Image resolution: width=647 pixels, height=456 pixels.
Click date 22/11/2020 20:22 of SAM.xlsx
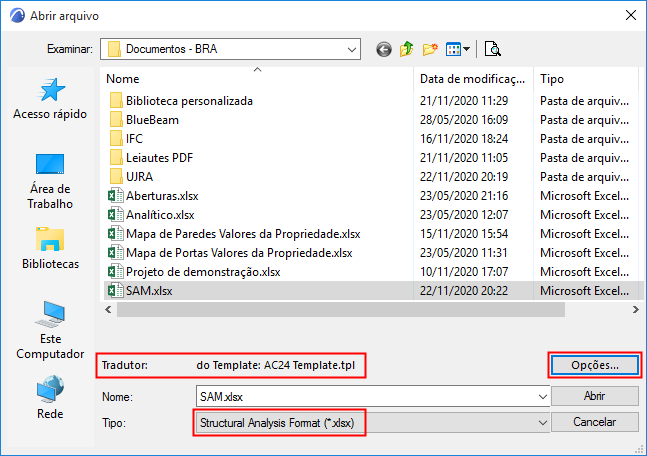coord(464,291)
